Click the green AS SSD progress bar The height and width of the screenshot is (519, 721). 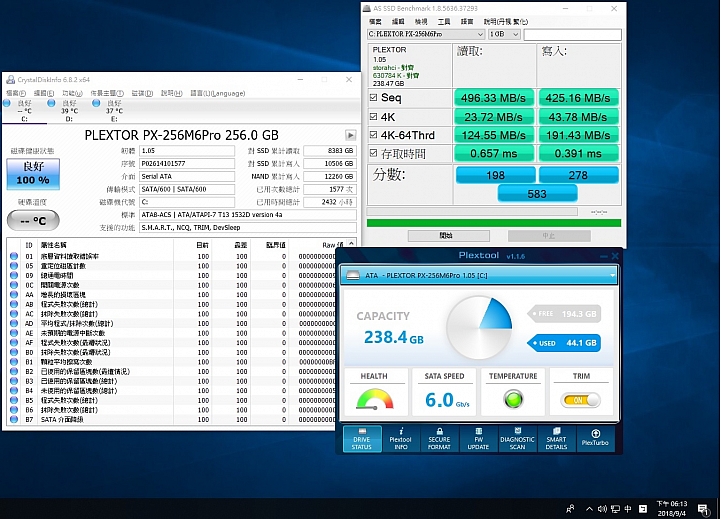pyautogui.click(x=493, y=222)
